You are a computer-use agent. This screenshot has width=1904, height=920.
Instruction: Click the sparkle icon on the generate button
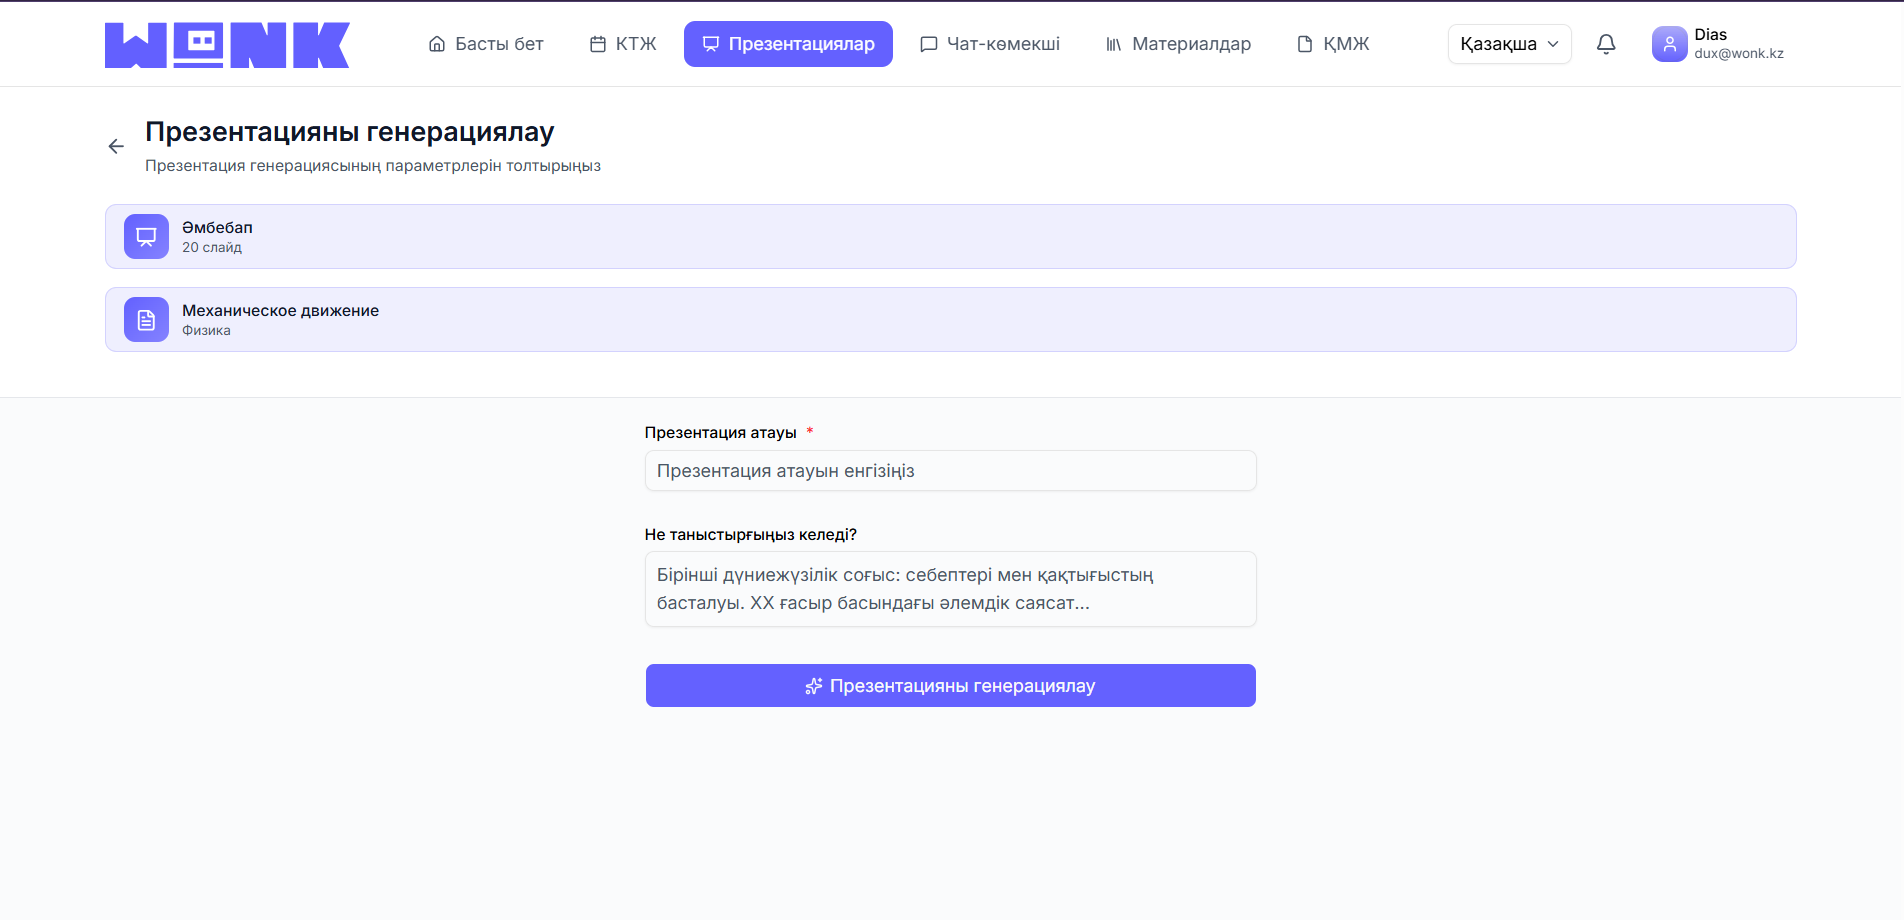813,686
